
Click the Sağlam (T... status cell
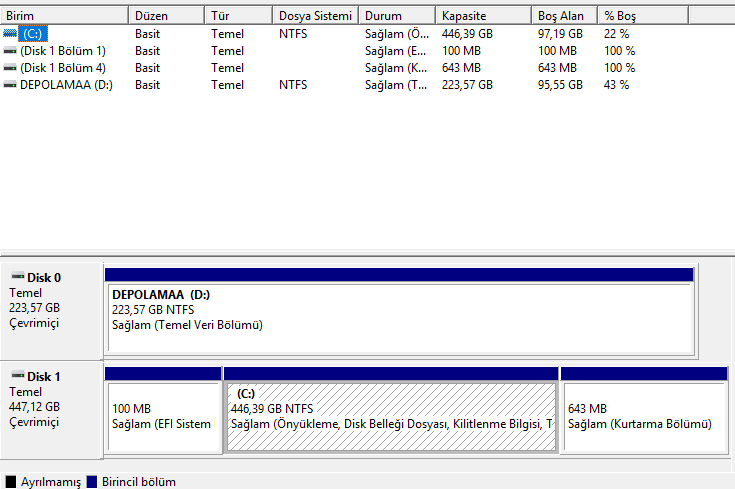[x=396, y=85]
